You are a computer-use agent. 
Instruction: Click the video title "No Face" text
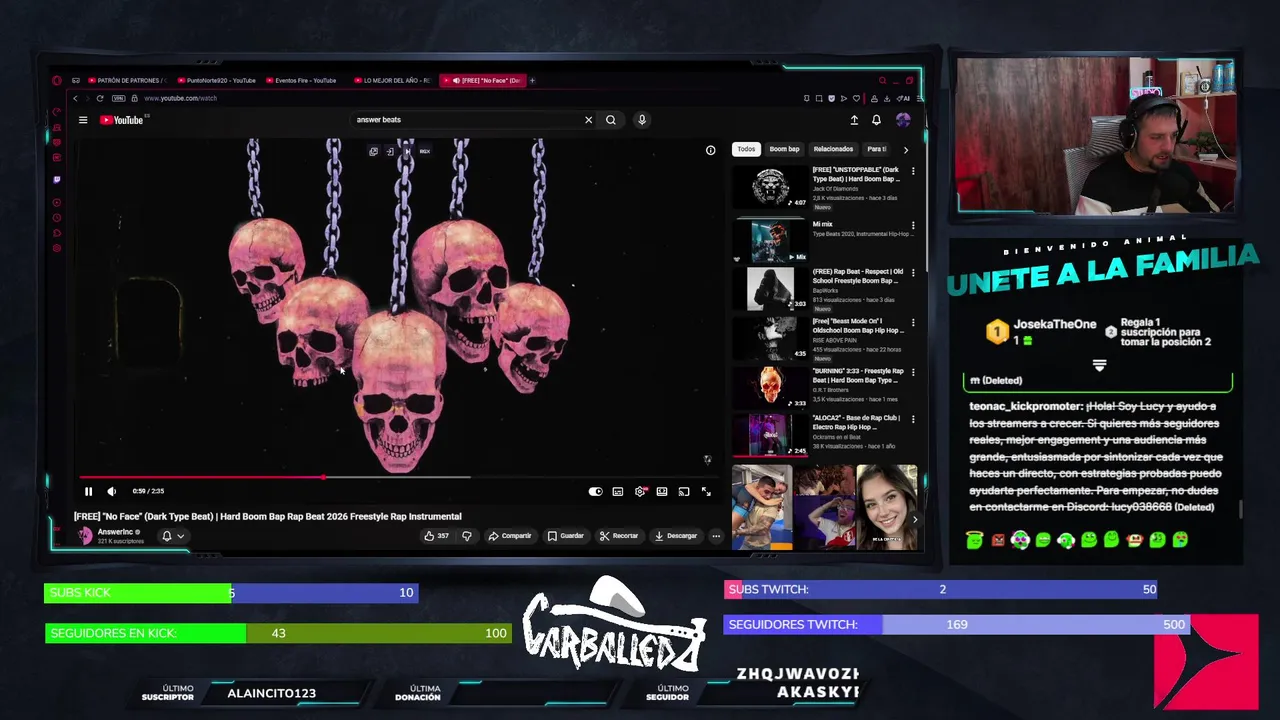tap(267, 516)
